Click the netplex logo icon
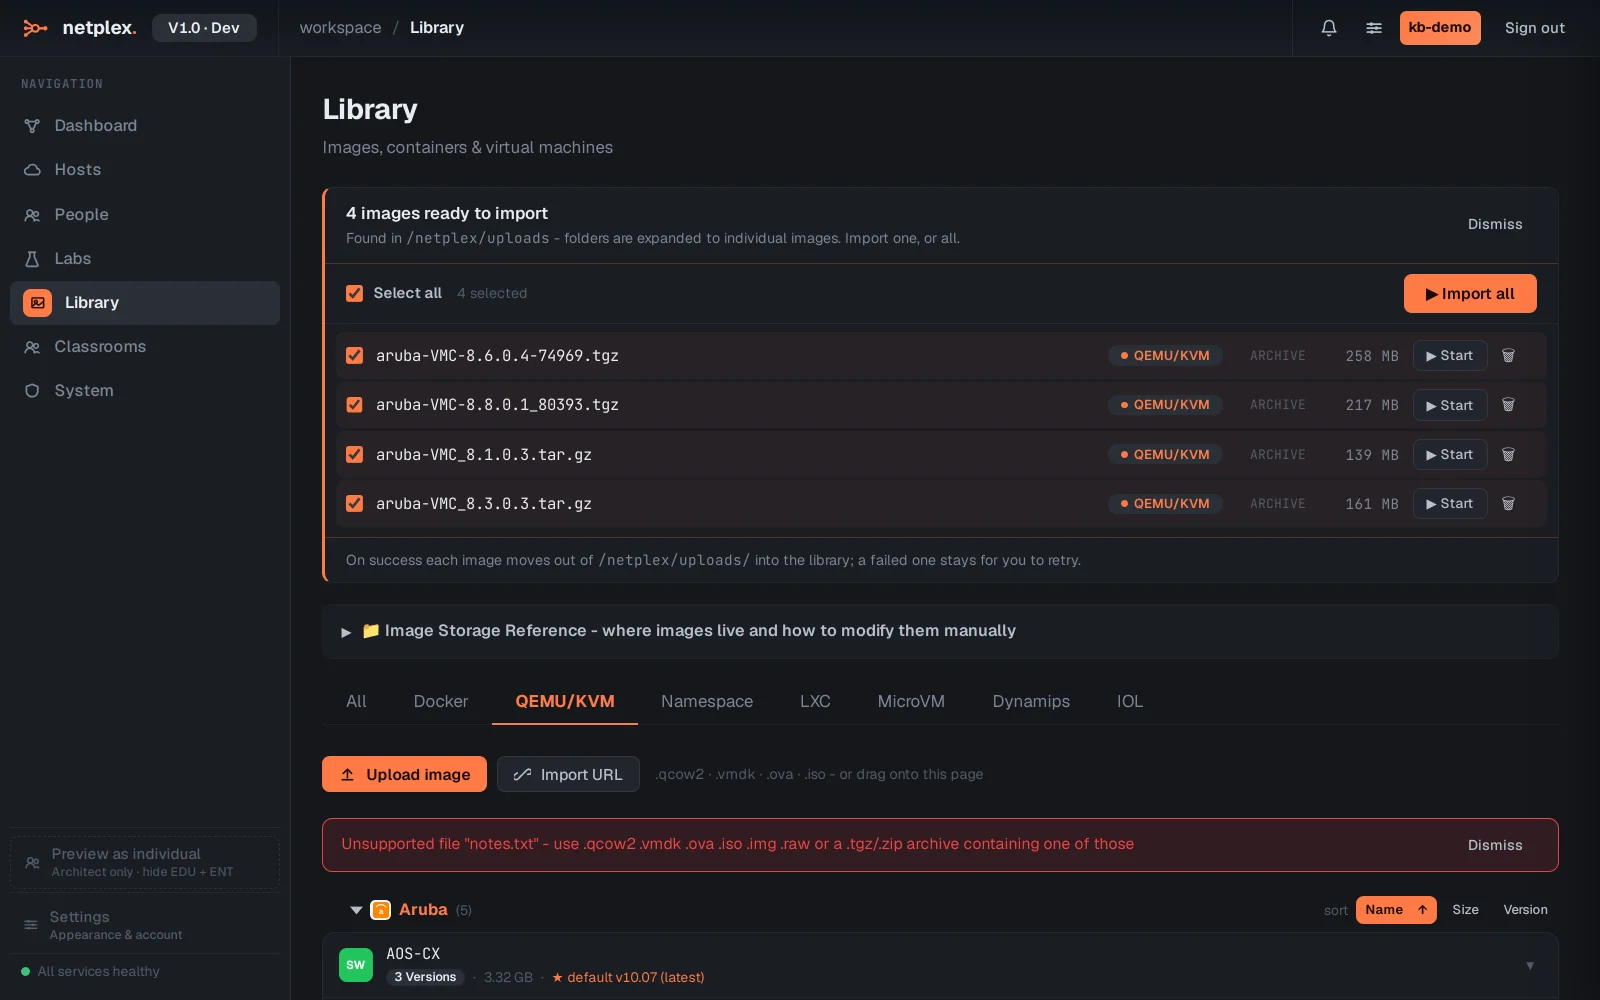 point(35,28)
